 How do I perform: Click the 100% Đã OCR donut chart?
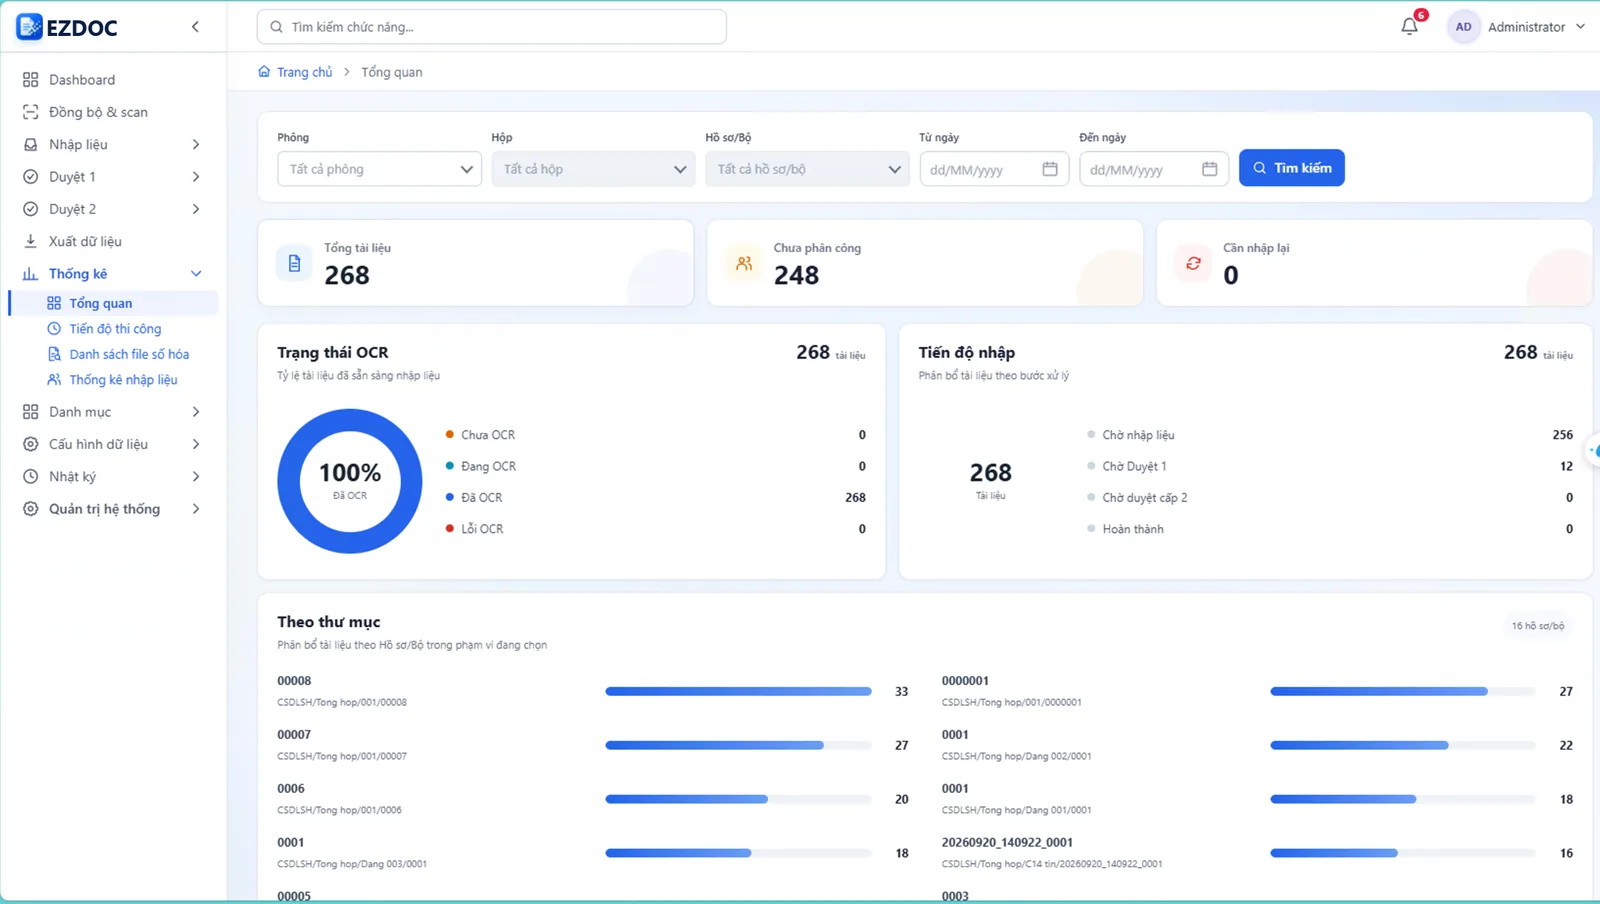[350, 481]
